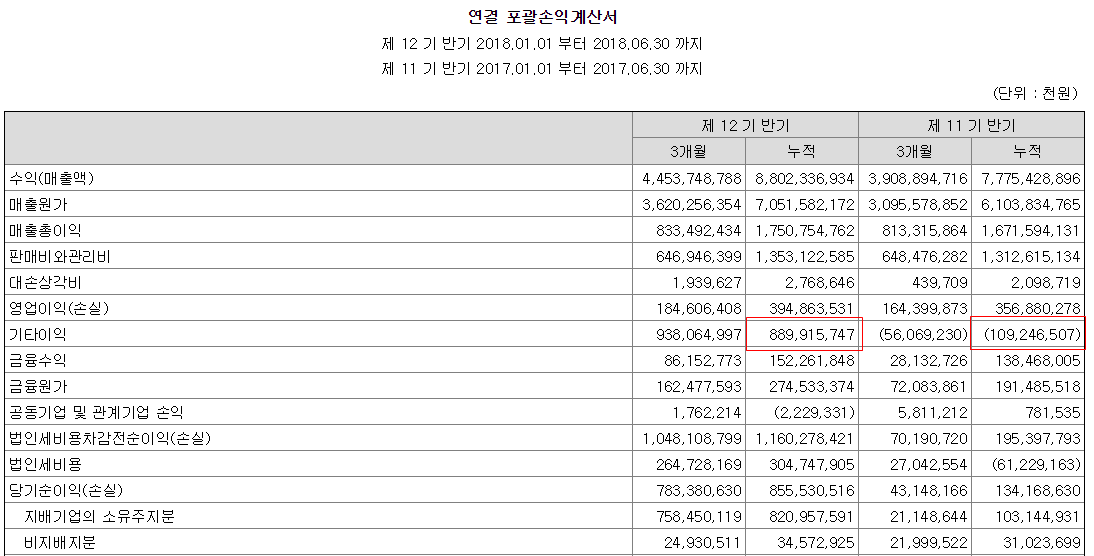Click the 영업이익(손실) row label
Screen dimensions: 1094x556
(59, 308)
